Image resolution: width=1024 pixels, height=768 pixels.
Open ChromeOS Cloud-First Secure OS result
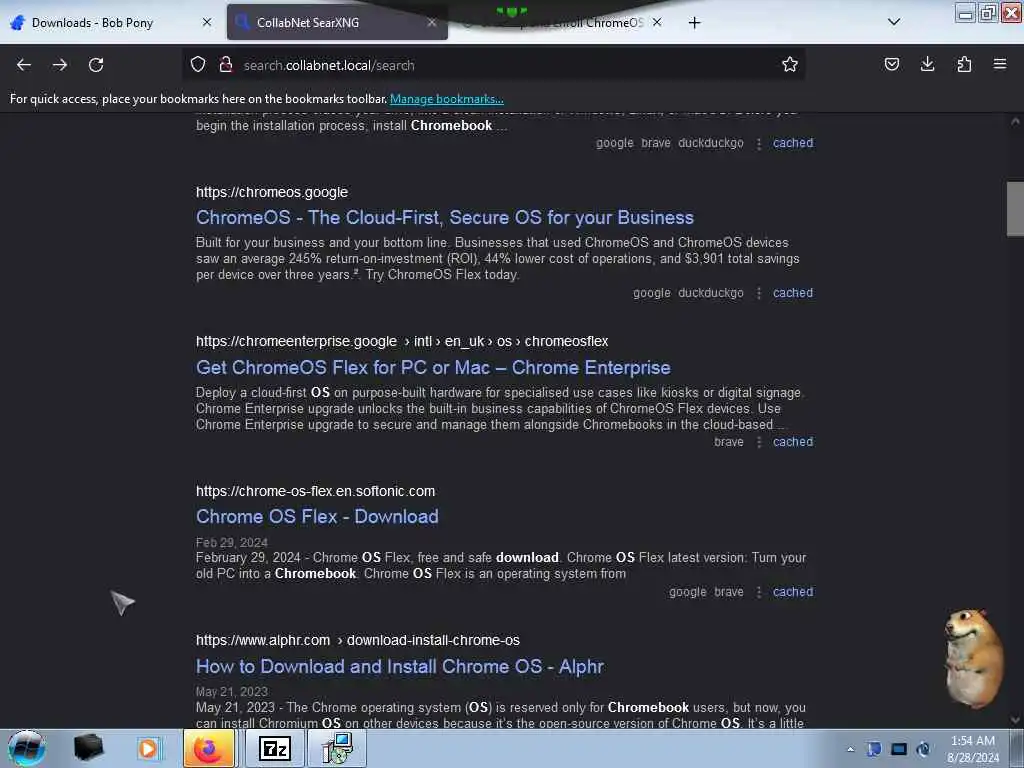coord(445,217)
